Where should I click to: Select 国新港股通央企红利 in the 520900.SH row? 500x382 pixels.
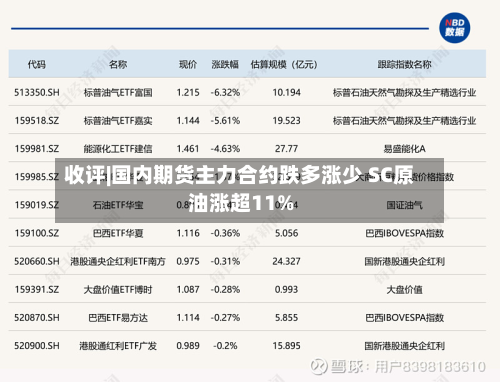(x=404, y=346)
